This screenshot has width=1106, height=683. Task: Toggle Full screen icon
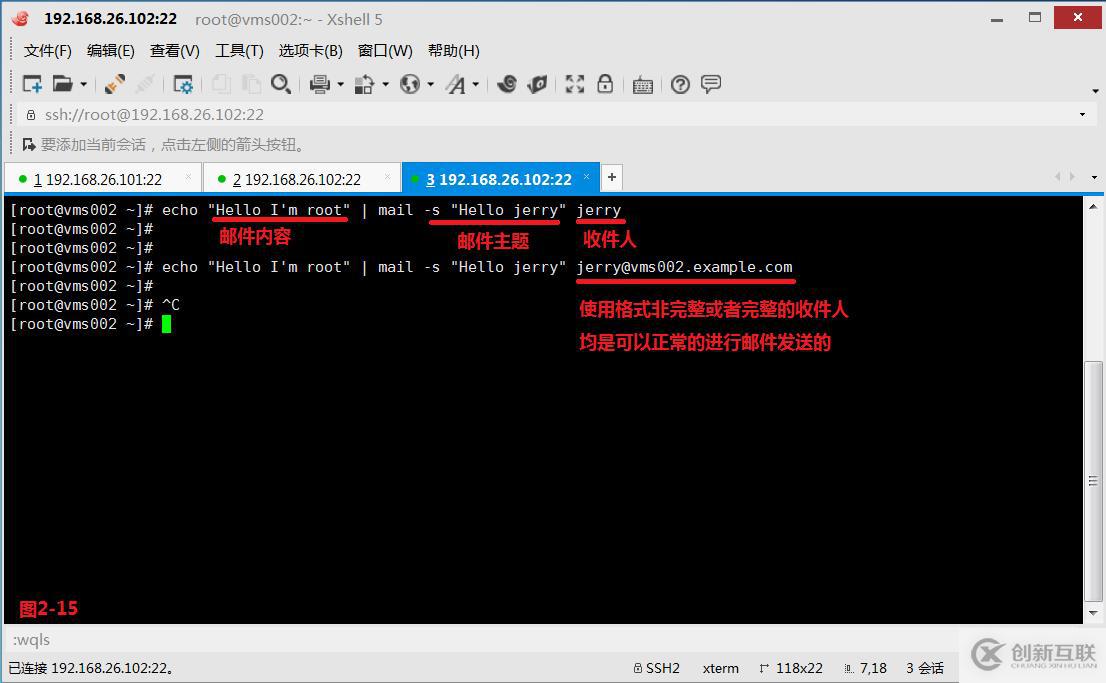coord(575,84)
